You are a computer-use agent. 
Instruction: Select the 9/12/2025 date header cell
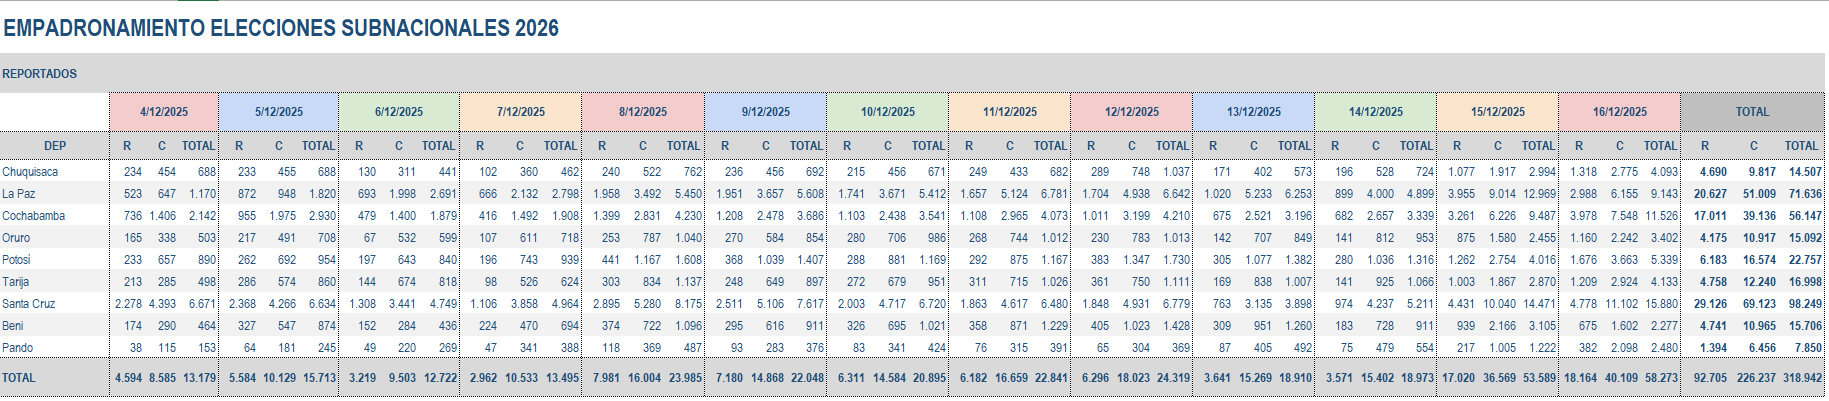pos(766,112)
